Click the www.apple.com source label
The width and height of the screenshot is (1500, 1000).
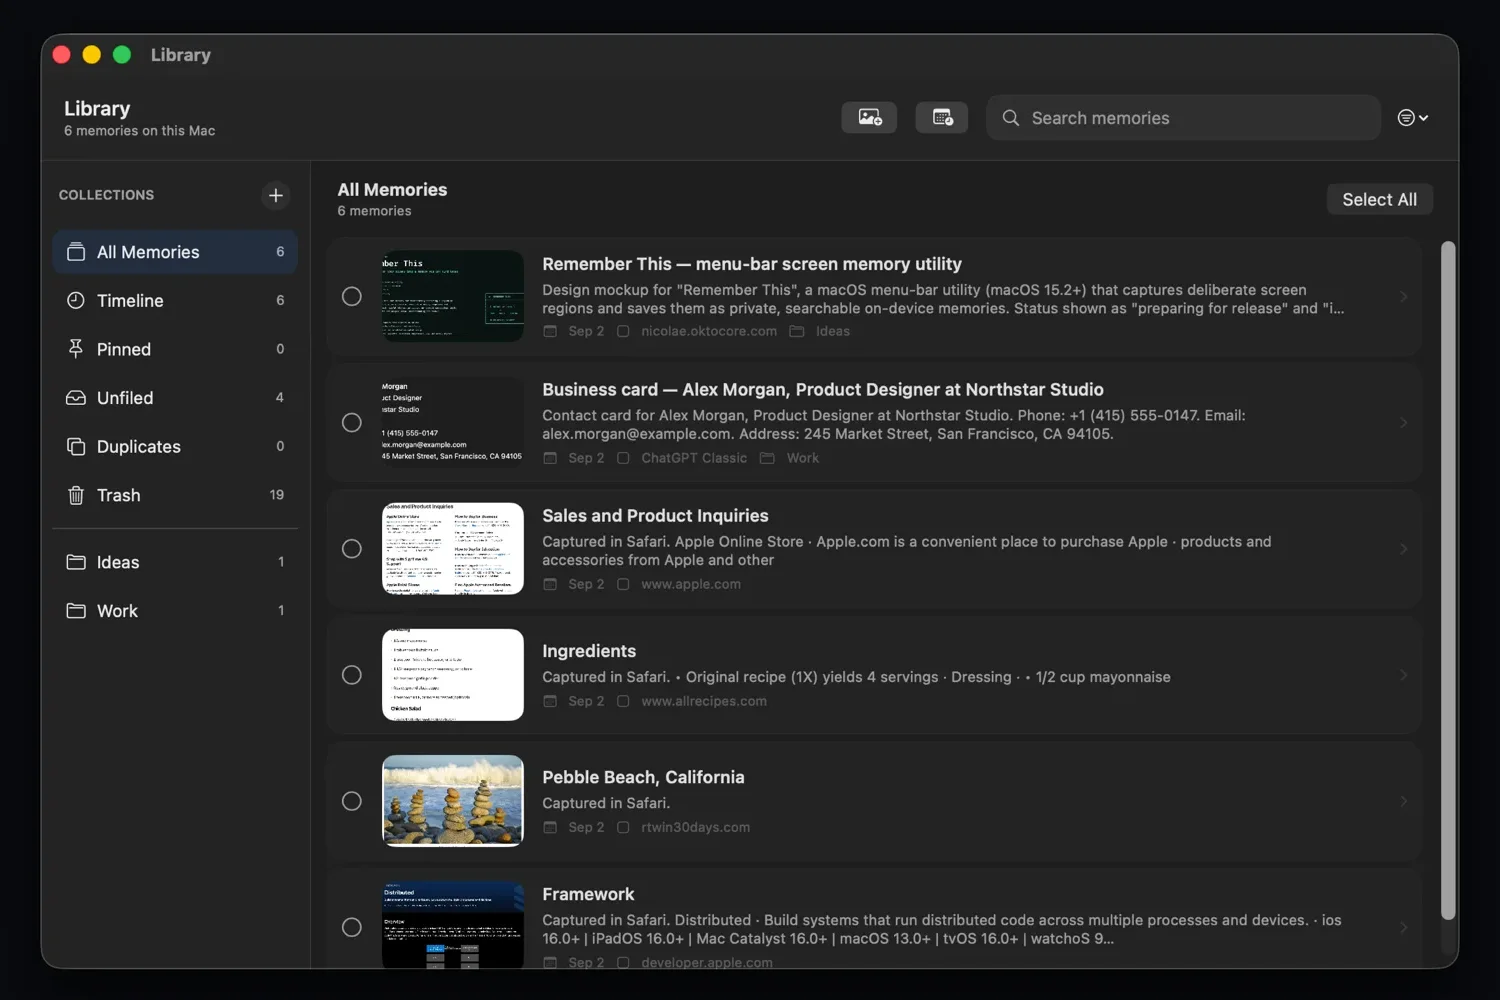[x=691, y=584]
